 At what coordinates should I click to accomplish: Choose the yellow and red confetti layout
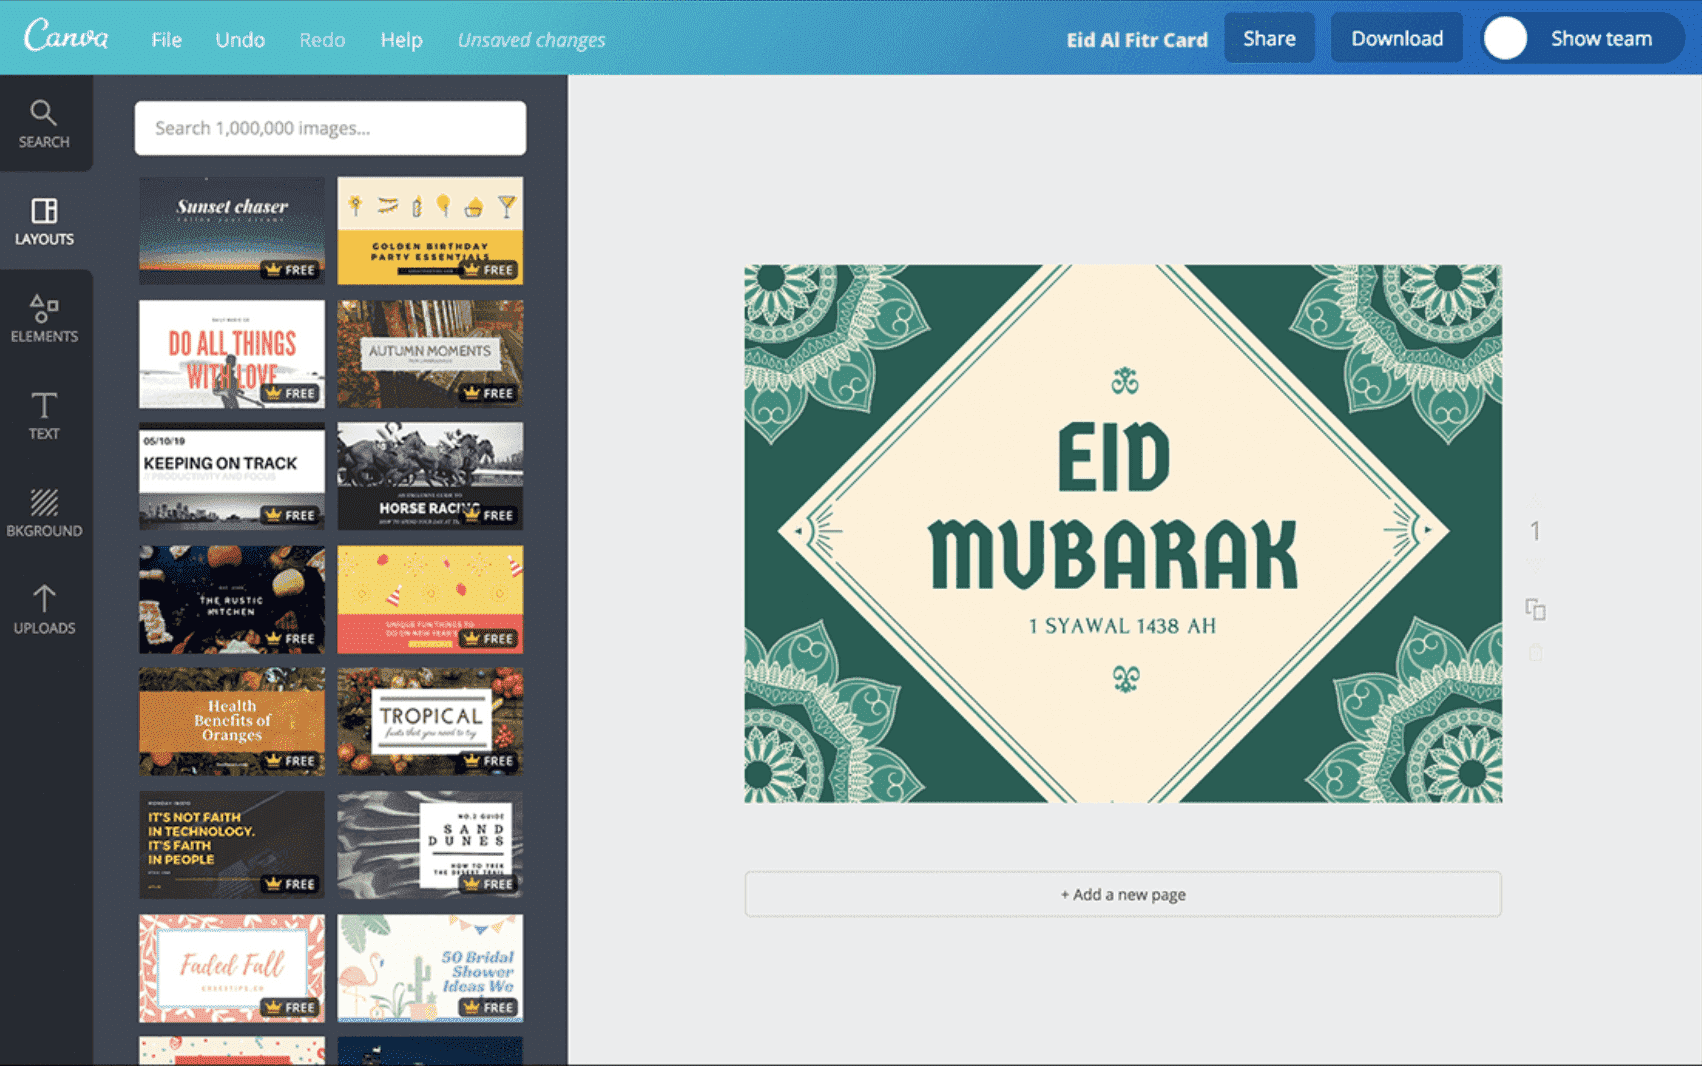click(x=430, y=599)
